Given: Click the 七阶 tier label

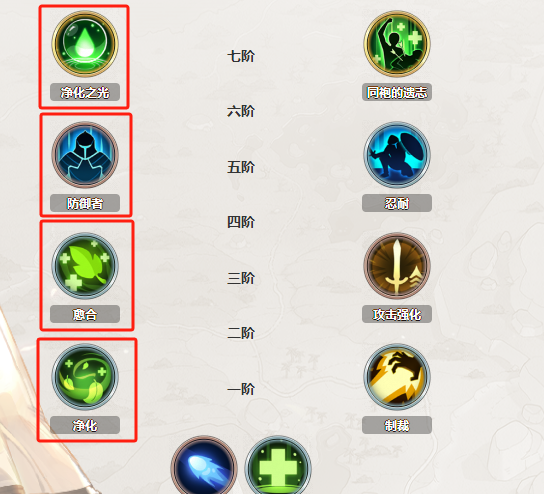Looking at the screenshot, I should [241, 56].
